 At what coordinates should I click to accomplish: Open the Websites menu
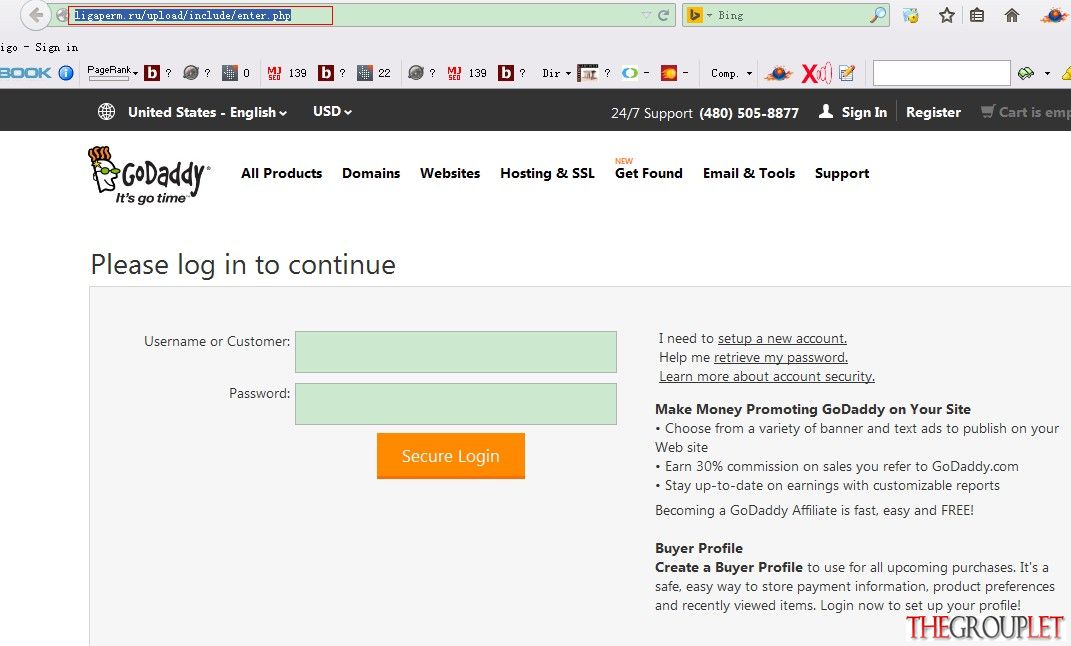pyautogui.click(x=450, y=173)
